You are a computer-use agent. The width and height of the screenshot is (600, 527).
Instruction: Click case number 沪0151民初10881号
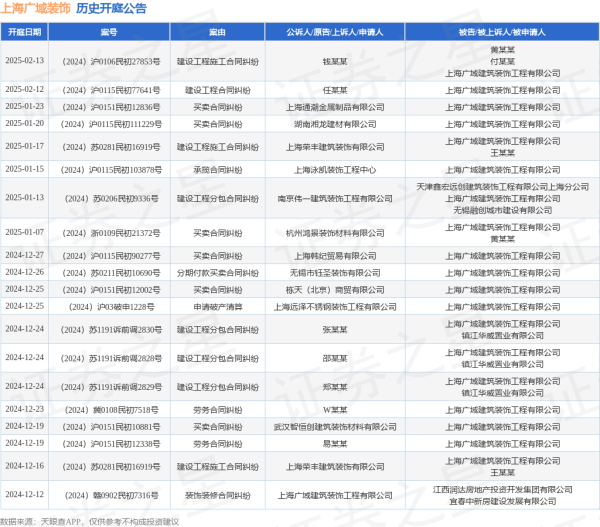[x=111, y=427]
